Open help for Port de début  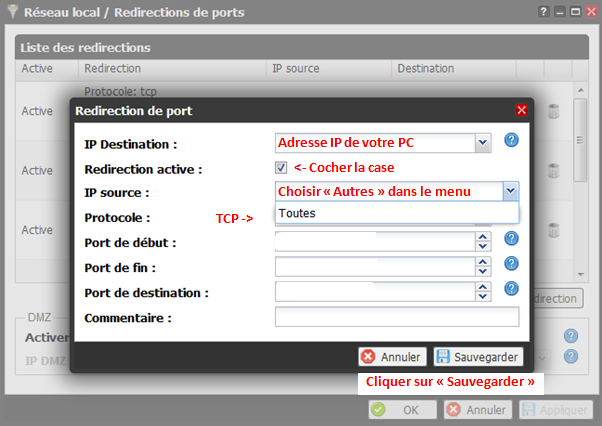(511, 238)
